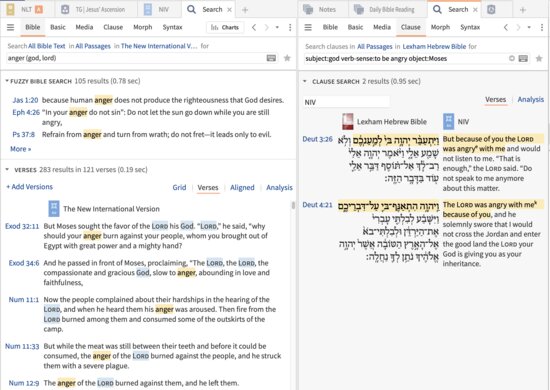Close the left Search tab
This screenshot has height=390, width=550.
pos(229,10)
